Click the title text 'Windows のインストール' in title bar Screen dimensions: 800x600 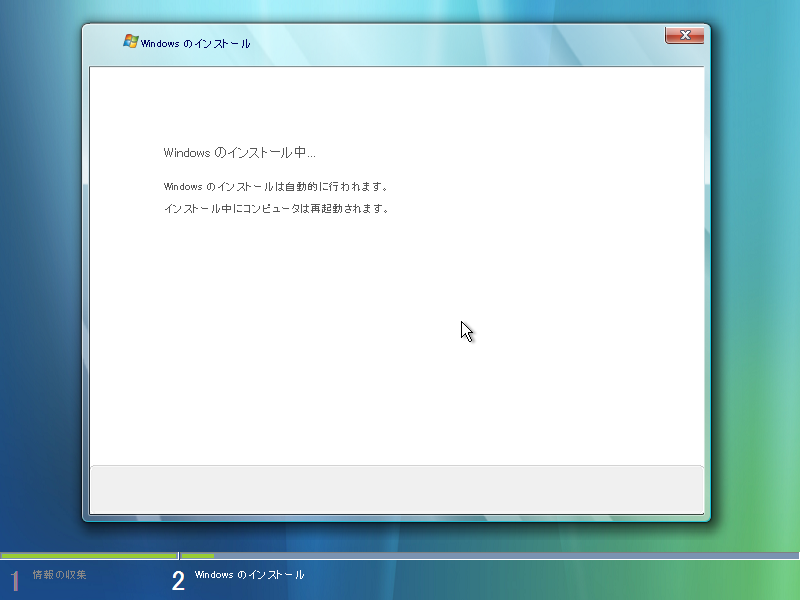[195, 44]
